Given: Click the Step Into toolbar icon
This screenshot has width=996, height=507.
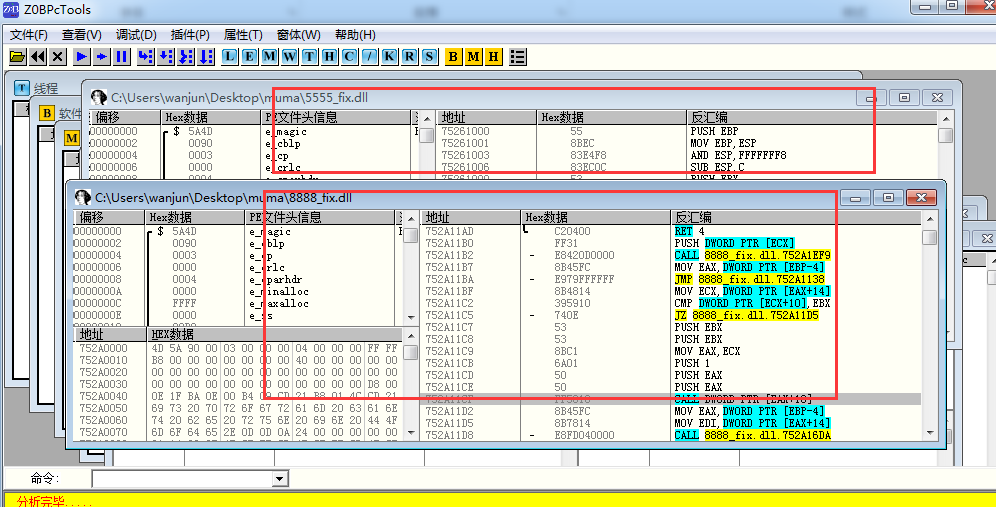Looking at the screenshot, I should pos(145,57).
